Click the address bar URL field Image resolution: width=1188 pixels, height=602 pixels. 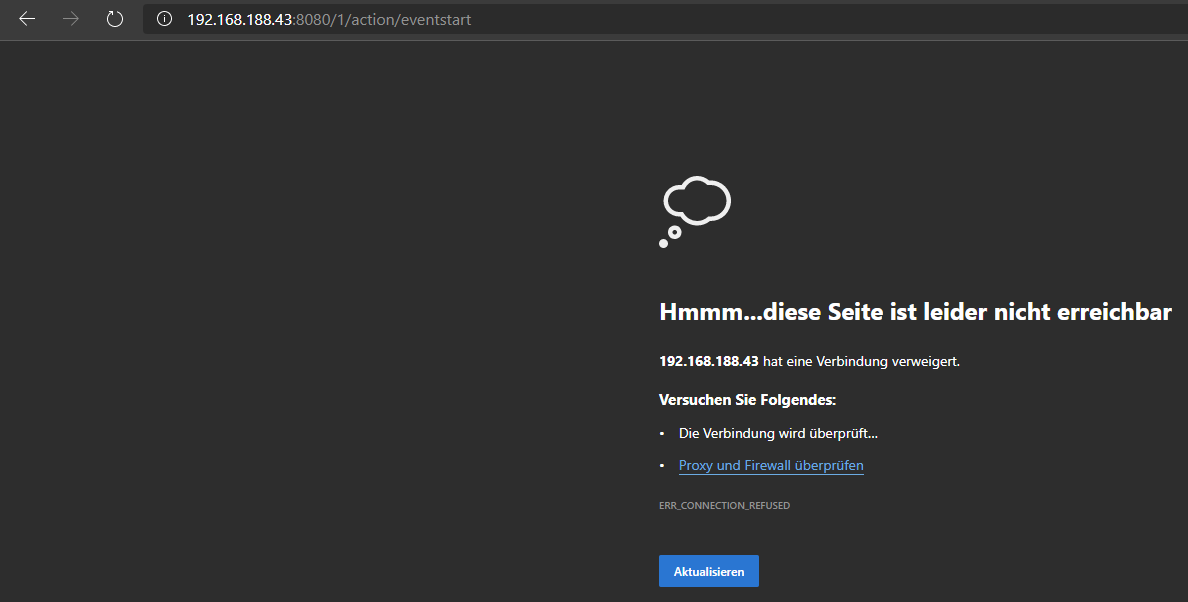(x=665, y=19)
